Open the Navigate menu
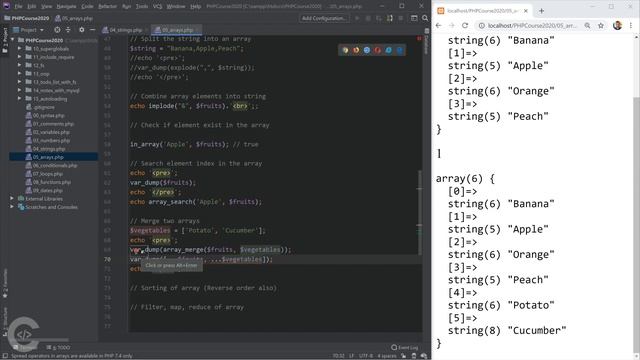Image resolution: width=640 pixels, height=360 pixels. point(66,6)
